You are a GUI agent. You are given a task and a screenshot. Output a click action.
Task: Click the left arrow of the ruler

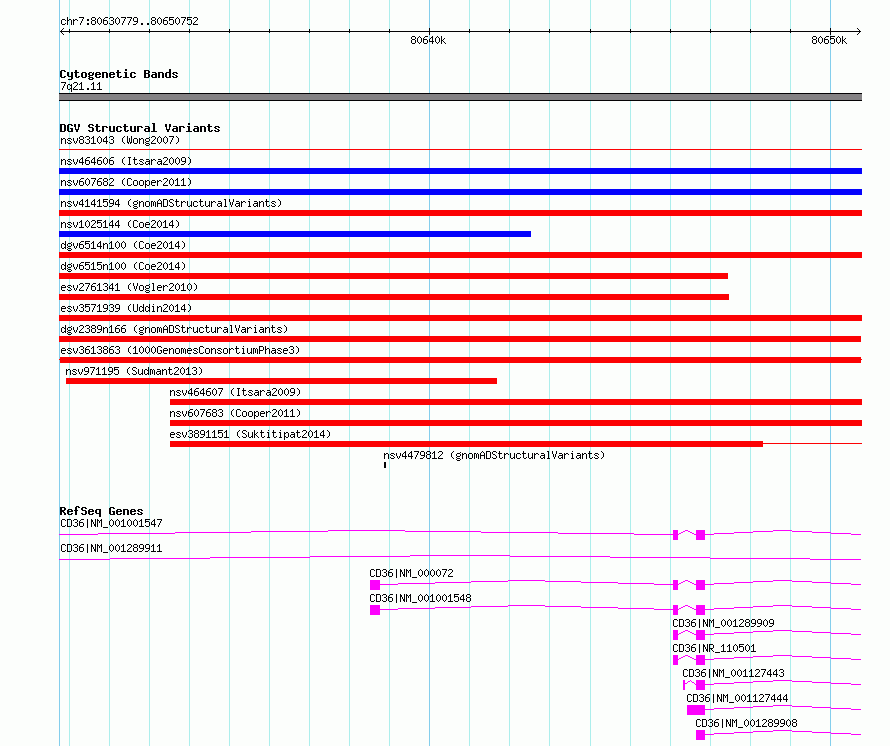click(64, 32)
